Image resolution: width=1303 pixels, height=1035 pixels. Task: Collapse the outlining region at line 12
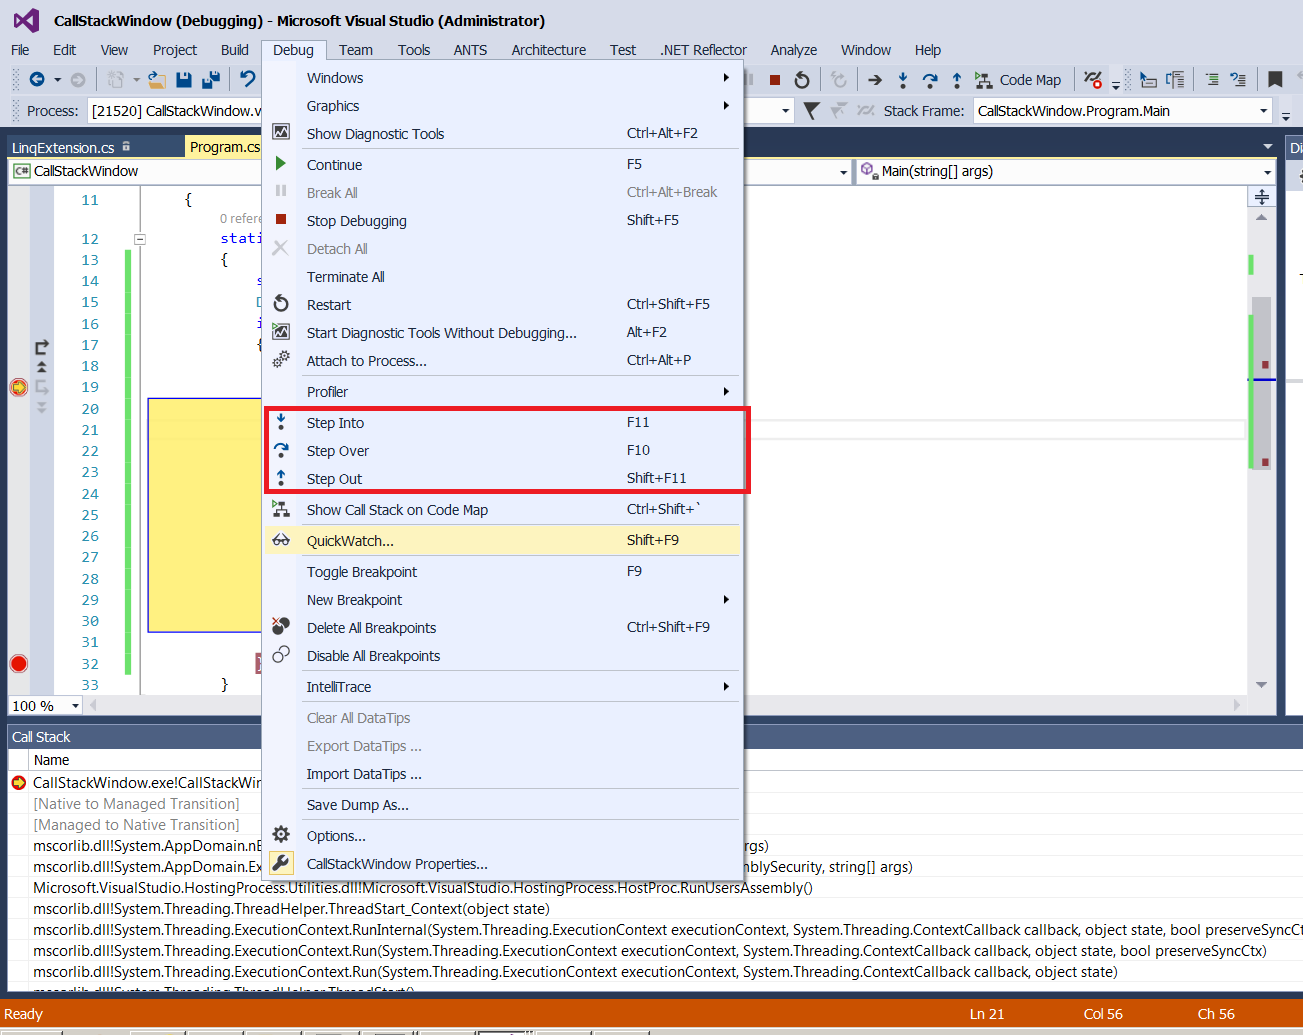pyautogui.click(x=140, y=239)
